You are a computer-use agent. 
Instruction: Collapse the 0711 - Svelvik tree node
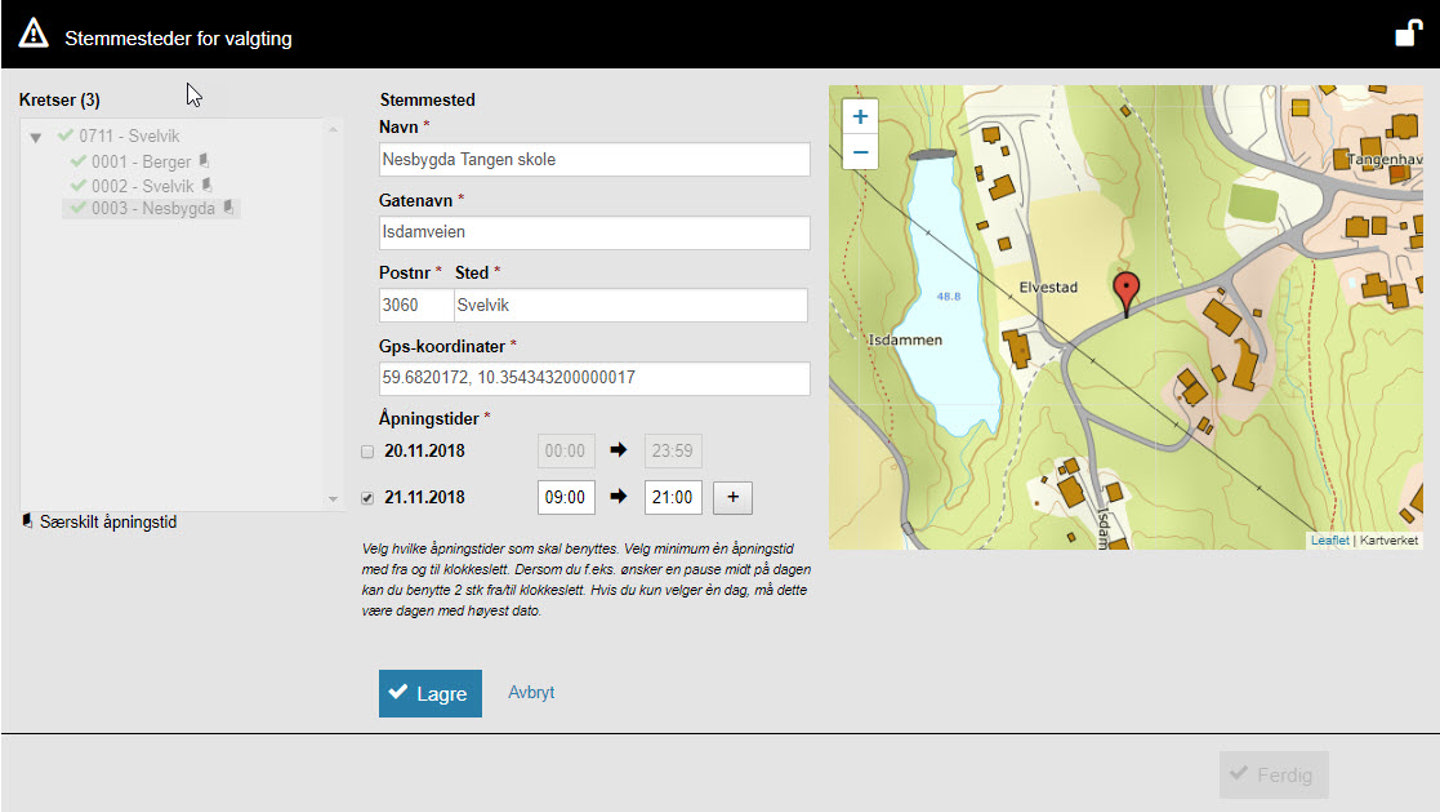coord(36,138)
